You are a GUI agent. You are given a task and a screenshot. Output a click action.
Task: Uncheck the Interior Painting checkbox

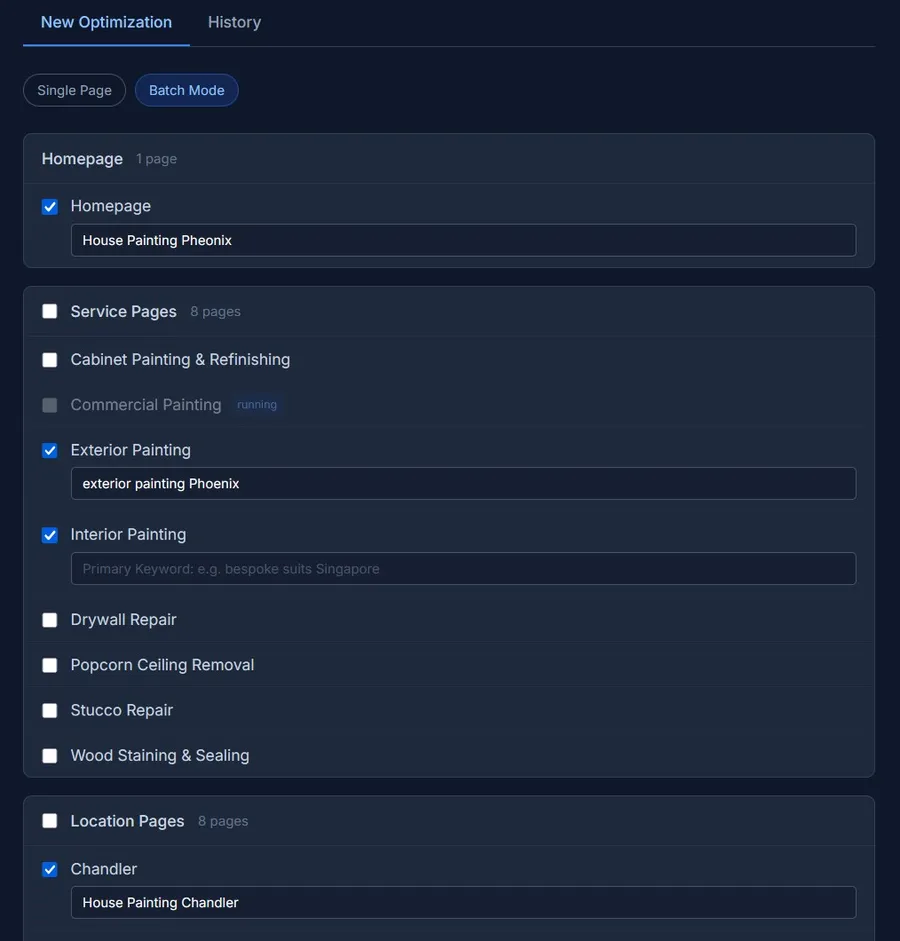point(50,535)
